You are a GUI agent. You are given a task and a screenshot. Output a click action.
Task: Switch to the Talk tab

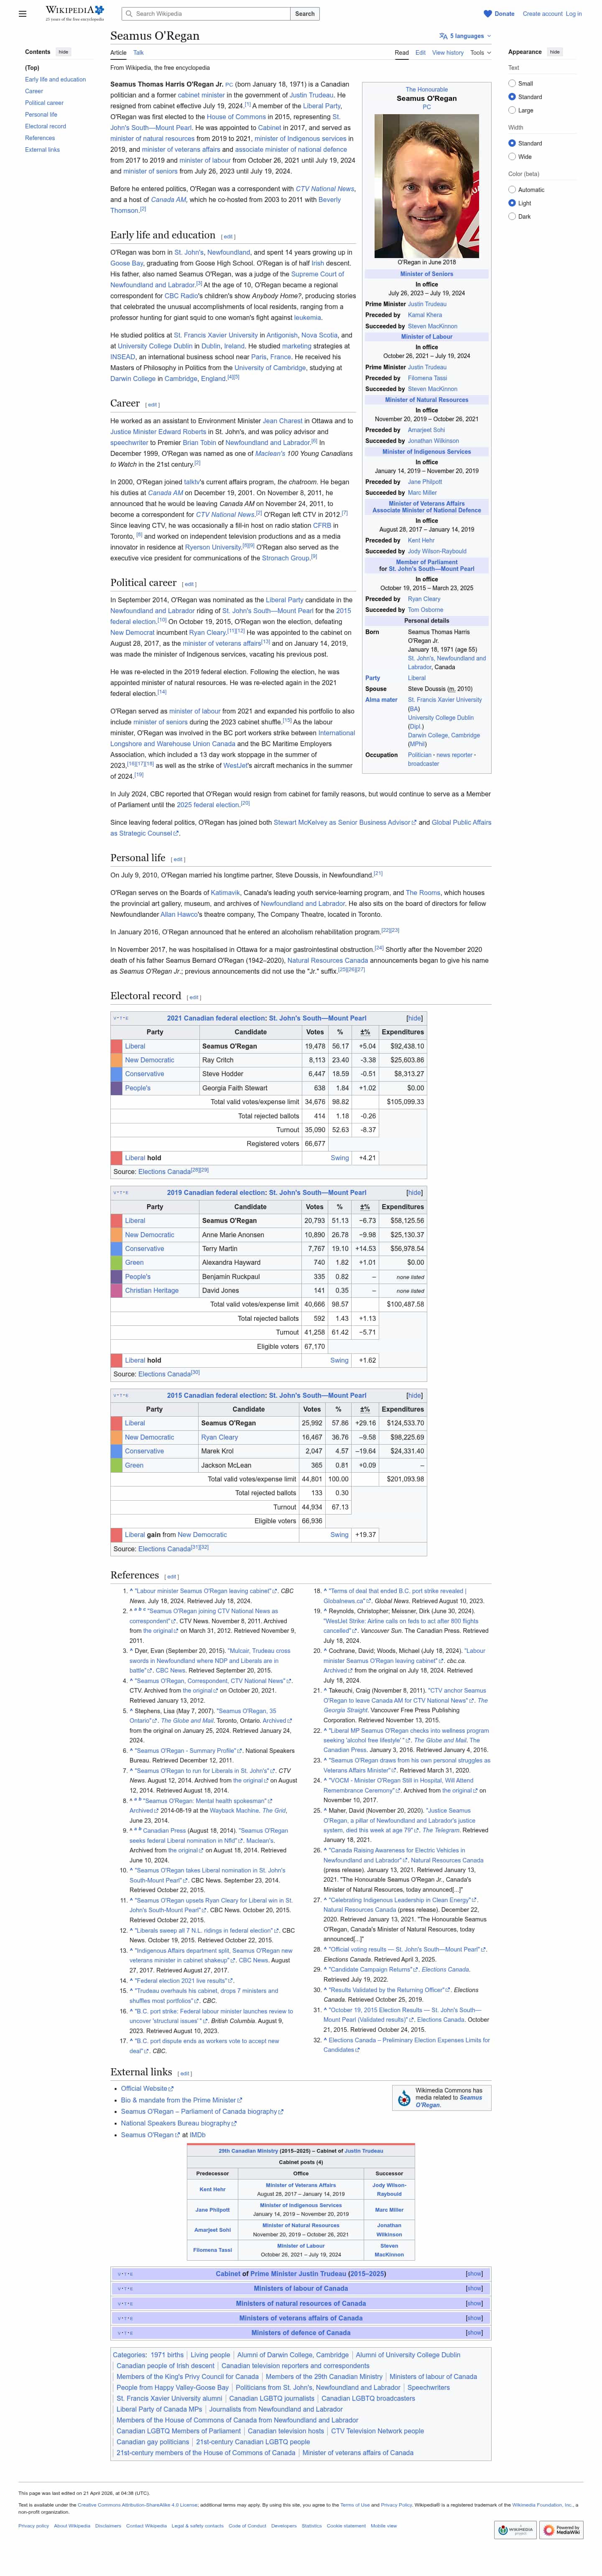(x=139, y=52)
